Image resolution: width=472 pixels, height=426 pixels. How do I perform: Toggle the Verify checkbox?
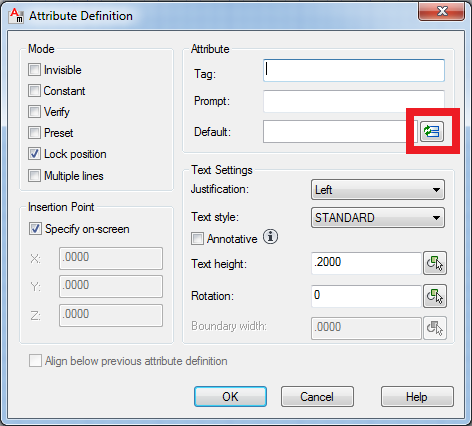tap(34, 112)
